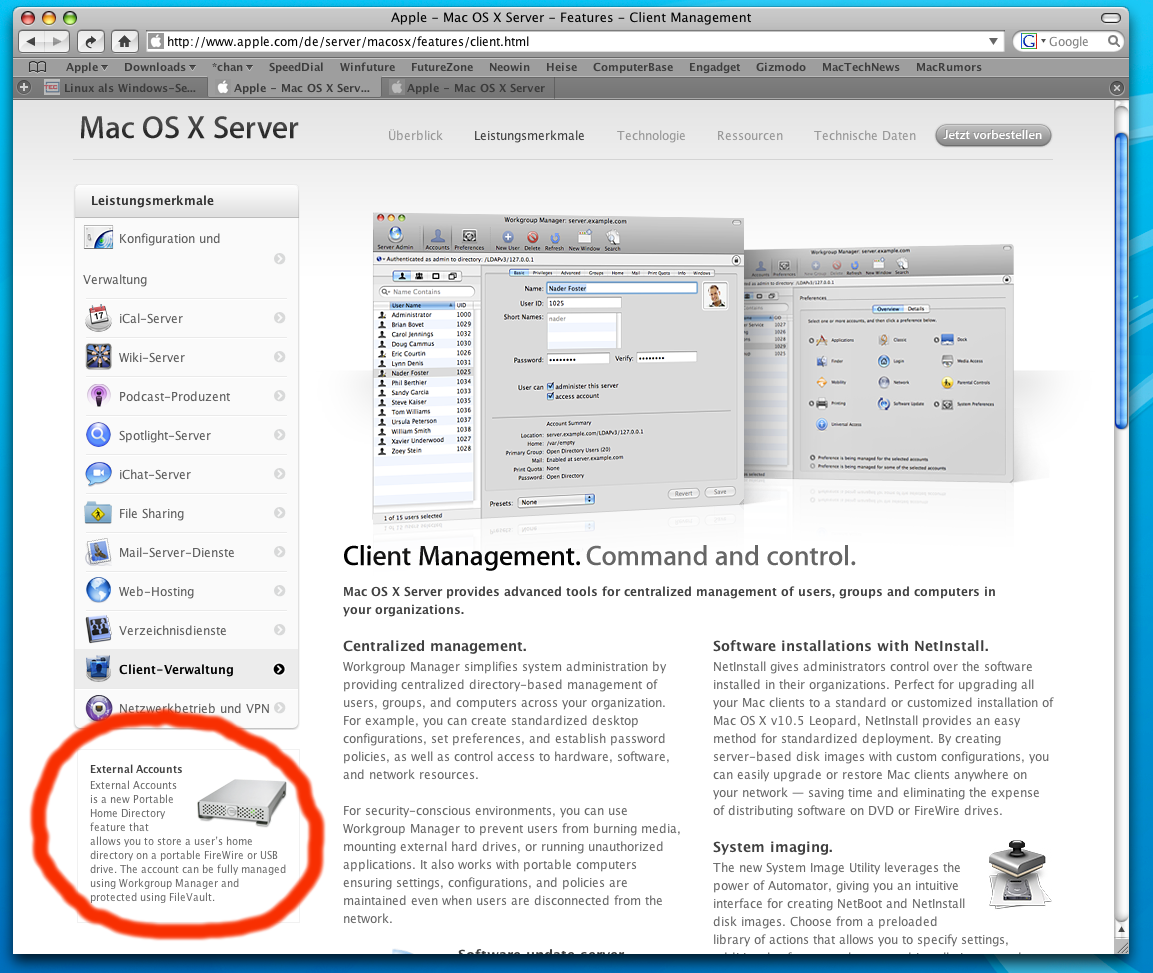Click the arrow next to File Sharing
Viewport: 1153px width, 973px height.
click(x=279, y=513)
